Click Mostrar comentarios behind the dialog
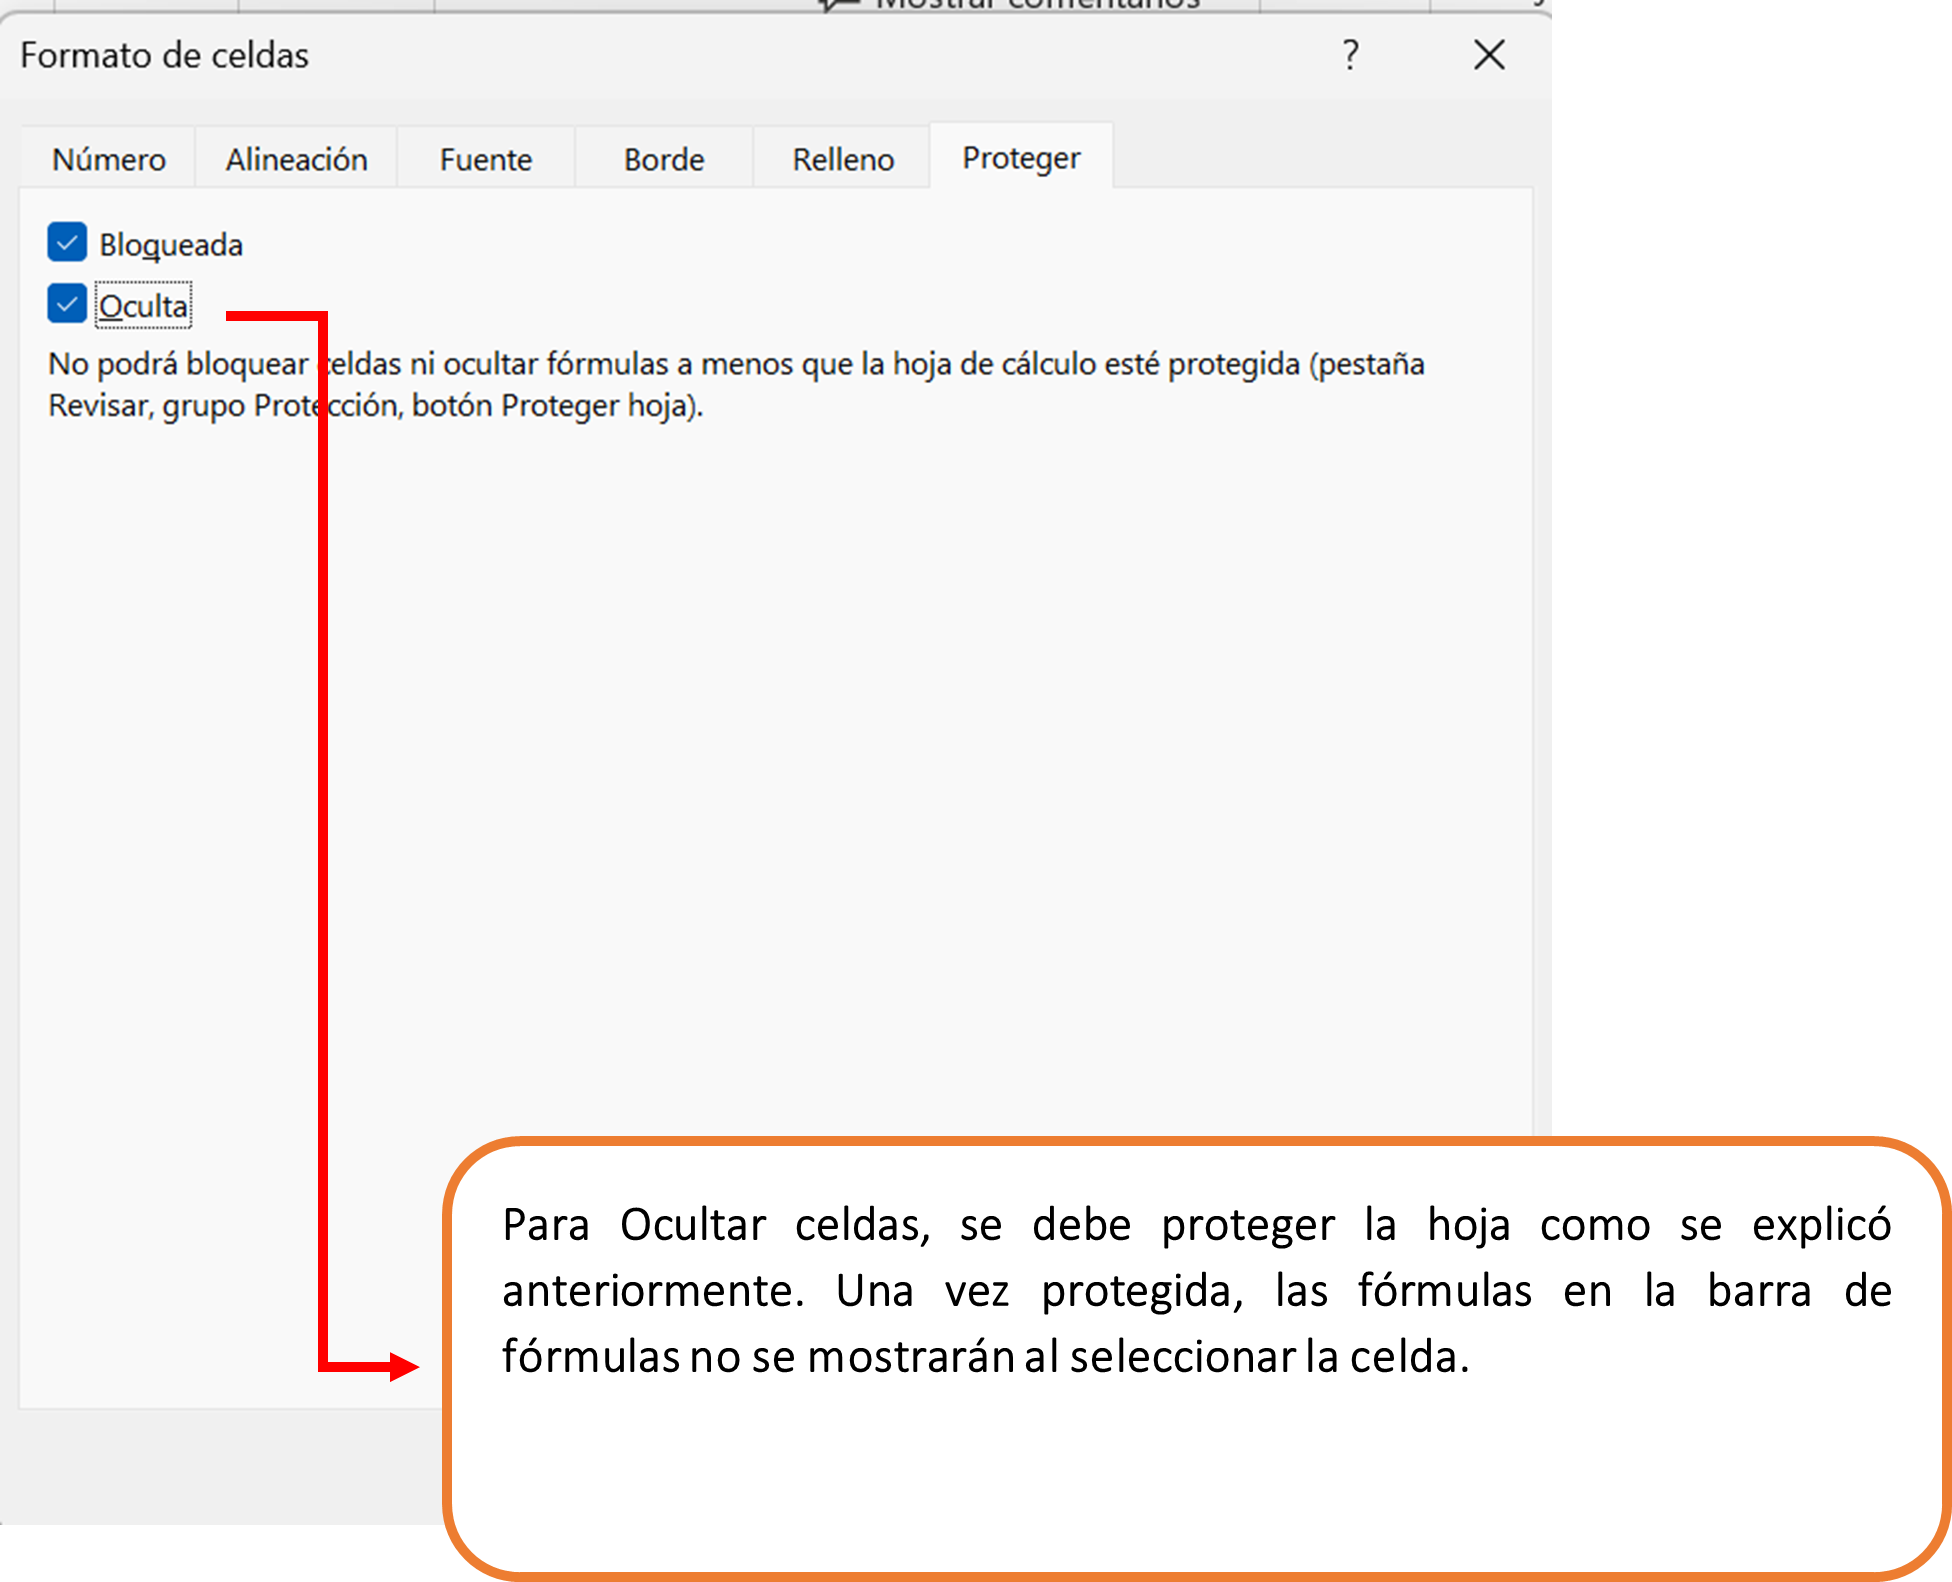 1036,4
